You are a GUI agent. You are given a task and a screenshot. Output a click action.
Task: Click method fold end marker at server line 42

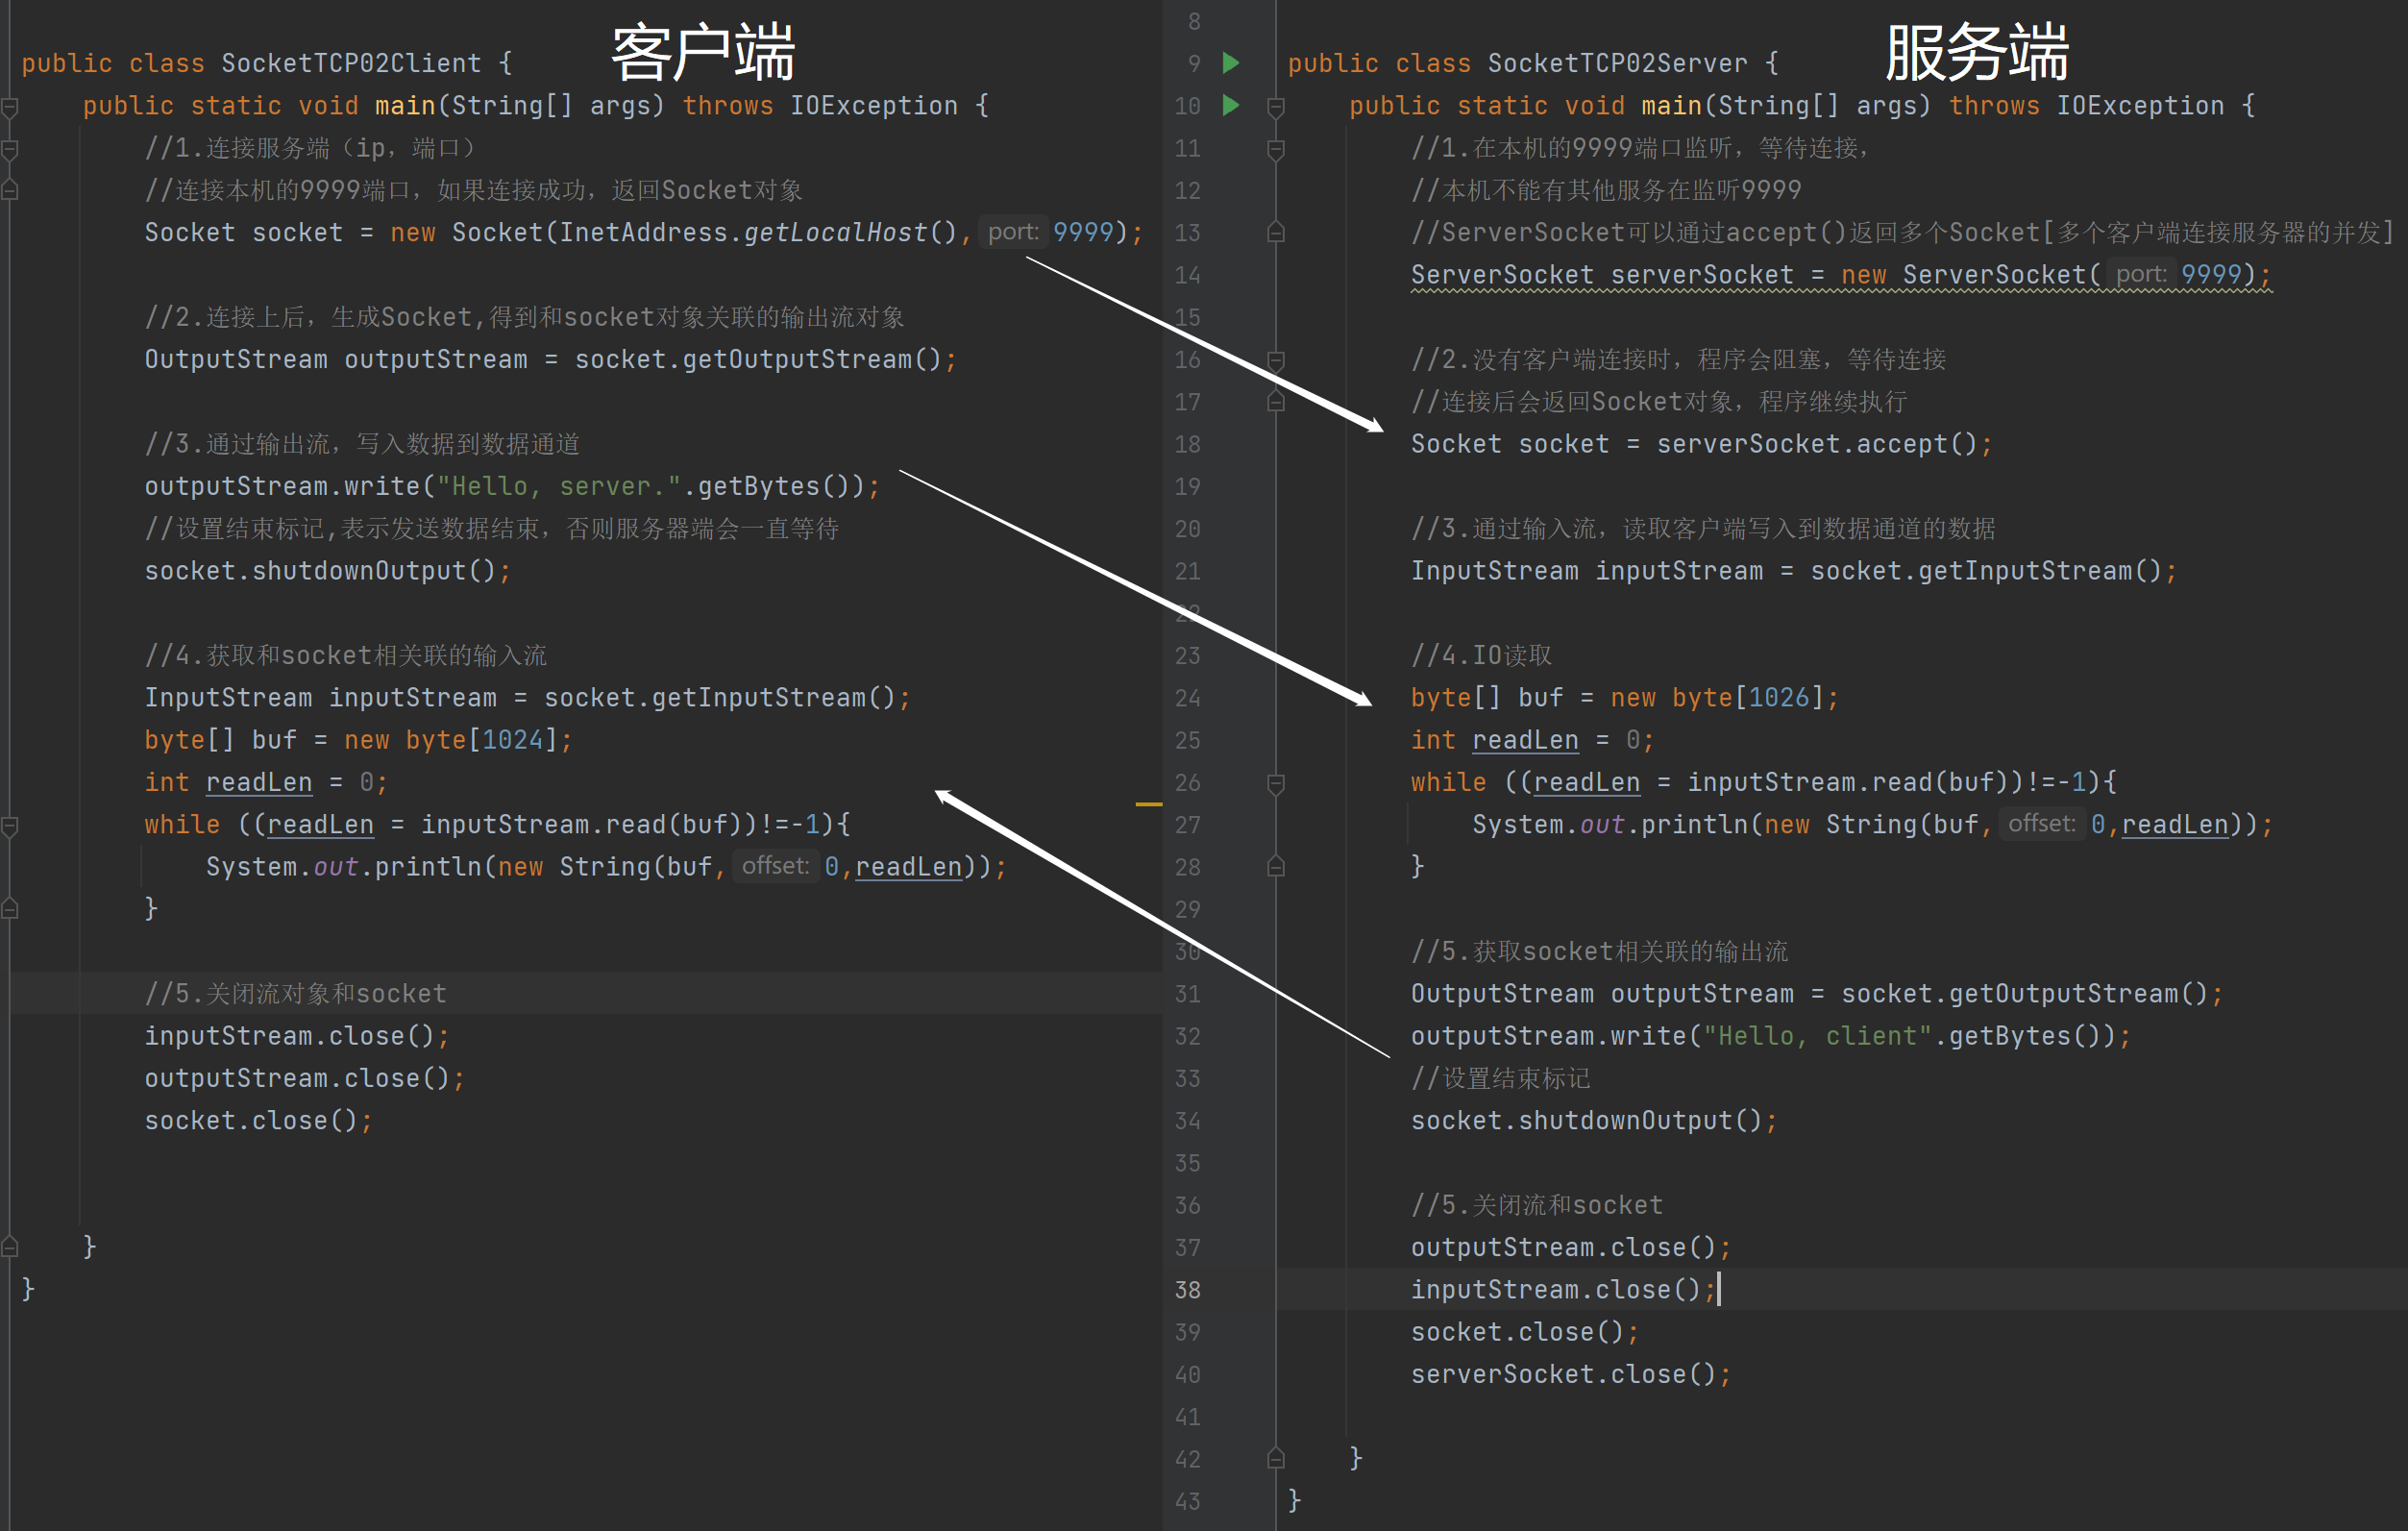(1276, 1458)
